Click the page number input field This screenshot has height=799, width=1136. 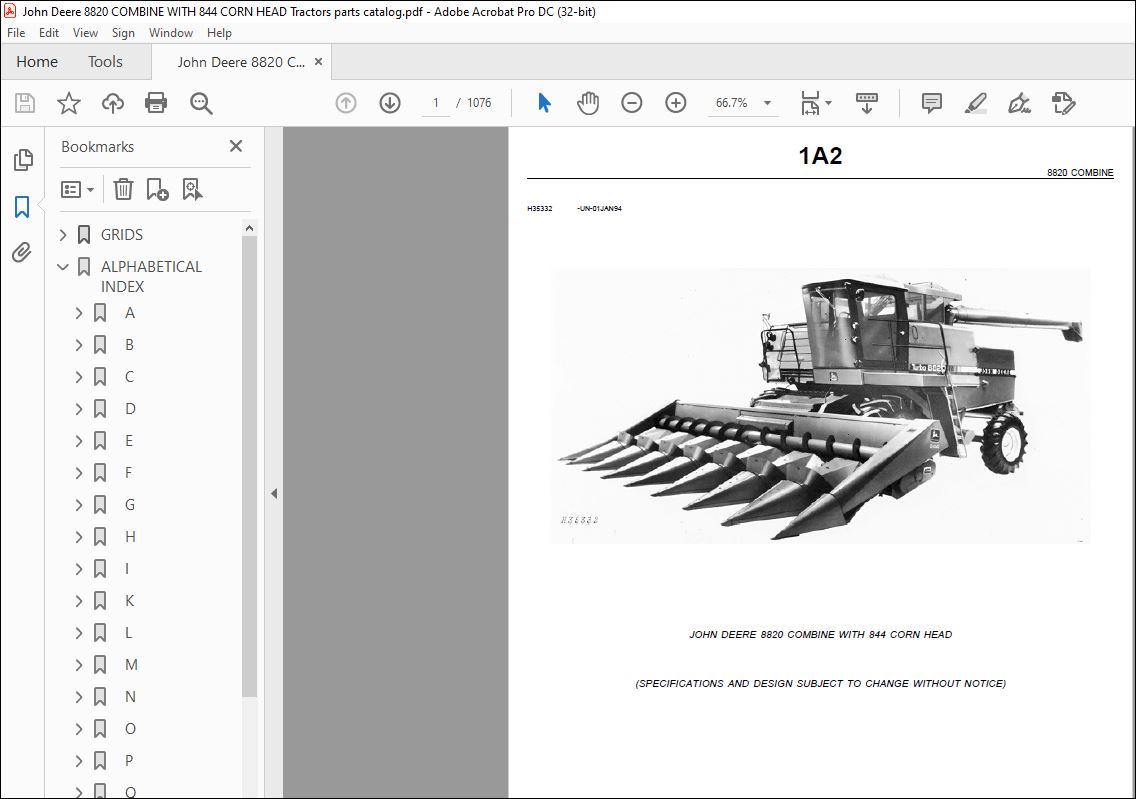436,103
